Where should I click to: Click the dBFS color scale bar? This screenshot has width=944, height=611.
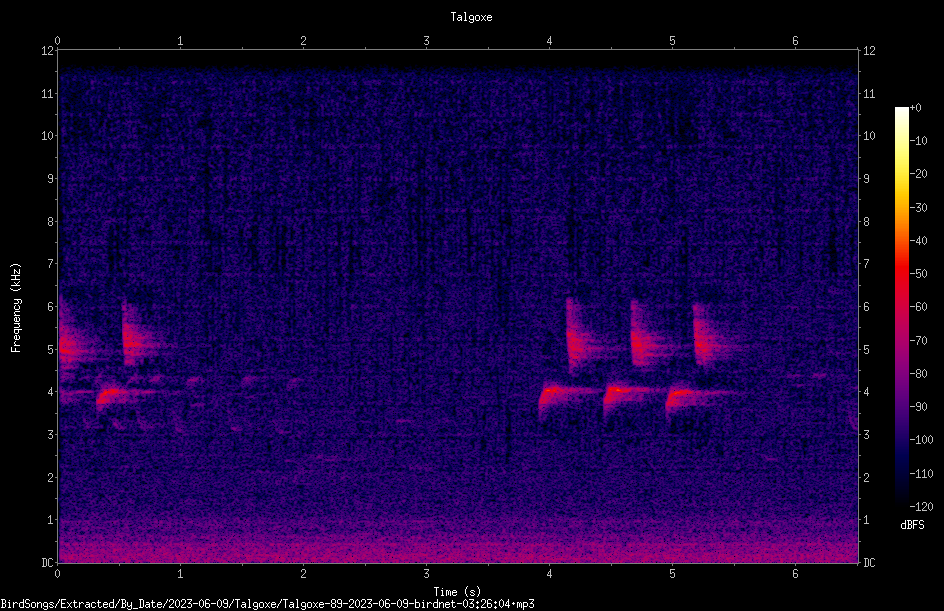[901, 306]
